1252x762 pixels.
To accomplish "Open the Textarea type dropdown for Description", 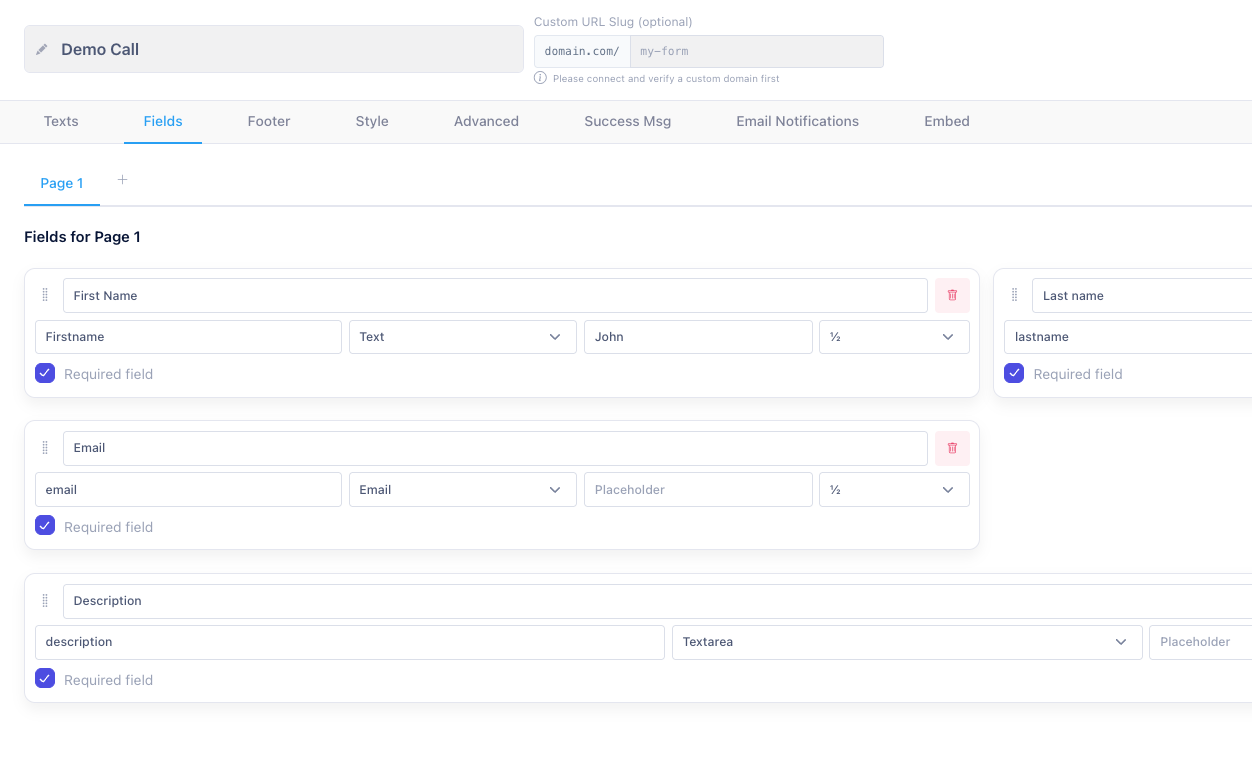I will coord(906,642).
